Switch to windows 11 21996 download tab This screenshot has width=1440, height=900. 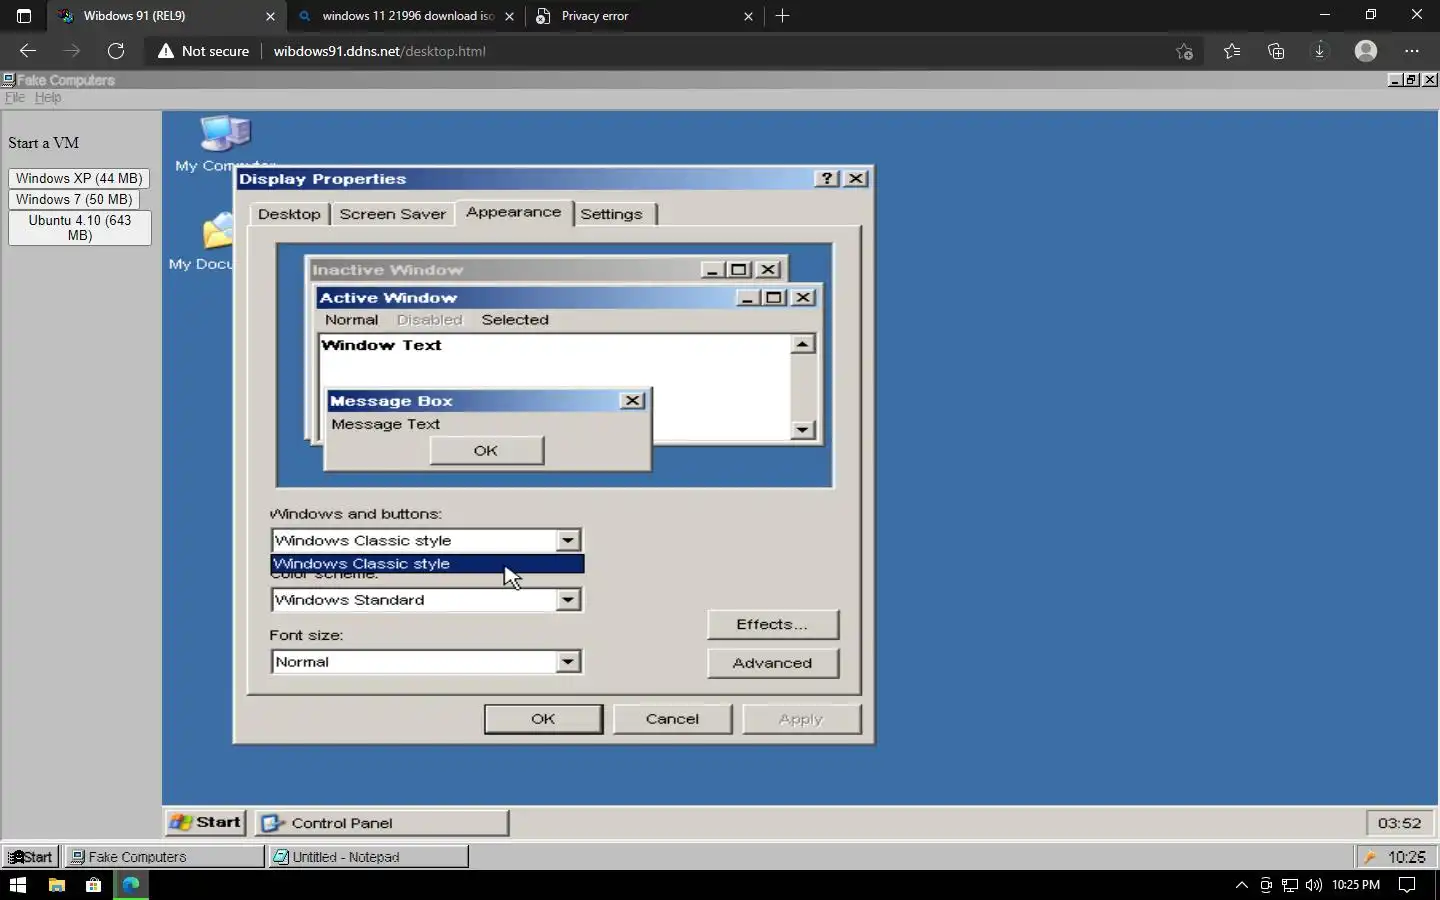[x=407, y=16]
